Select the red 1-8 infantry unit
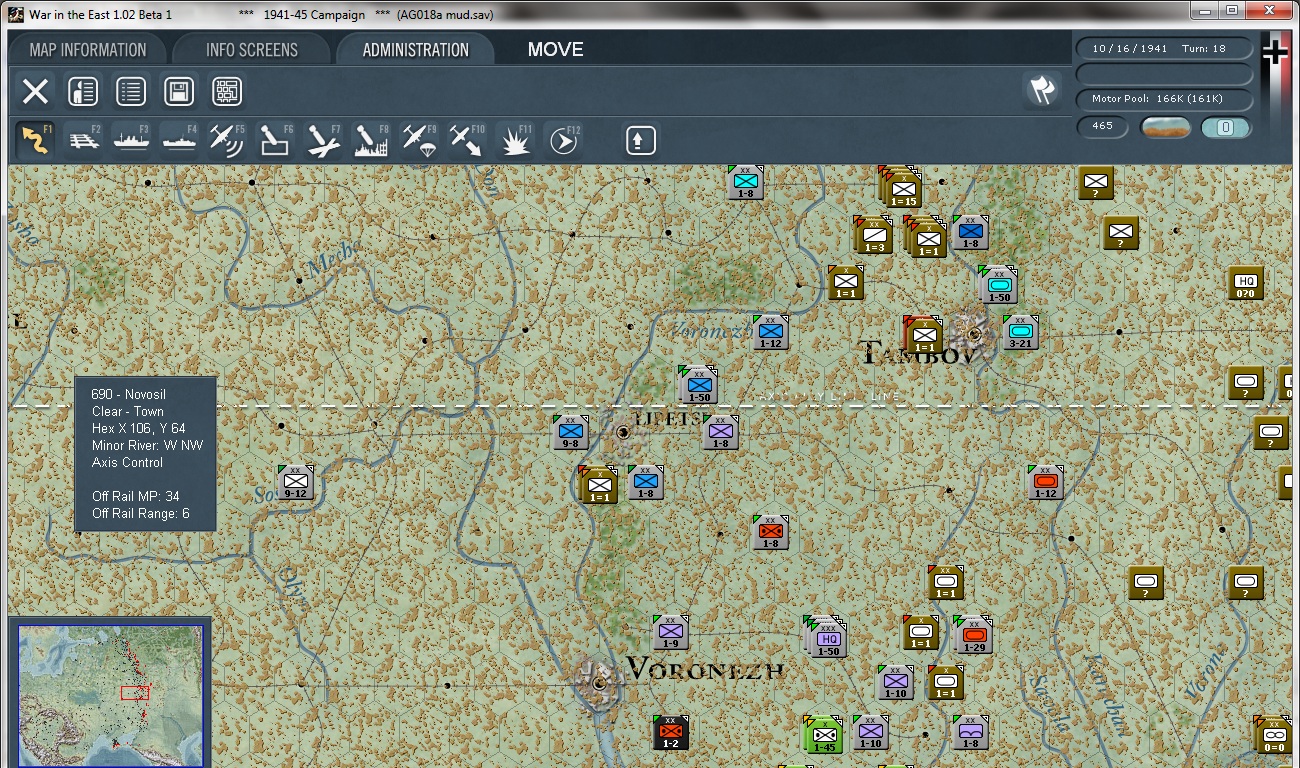The image size is (1300, 768). (x=770, y=532)
